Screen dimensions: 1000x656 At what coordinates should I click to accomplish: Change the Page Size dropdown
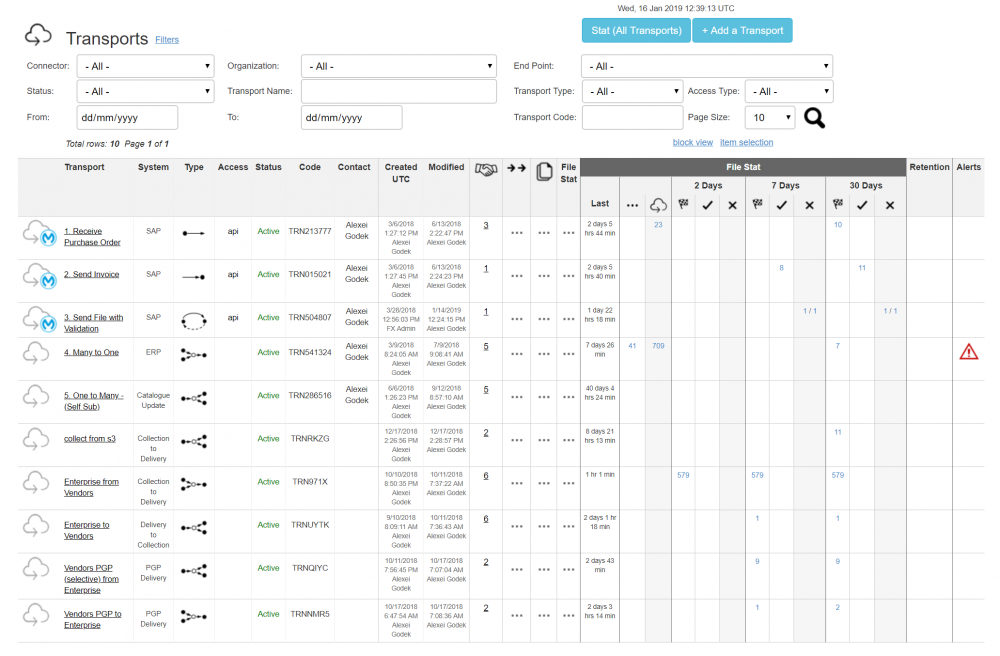coord(769,118)
